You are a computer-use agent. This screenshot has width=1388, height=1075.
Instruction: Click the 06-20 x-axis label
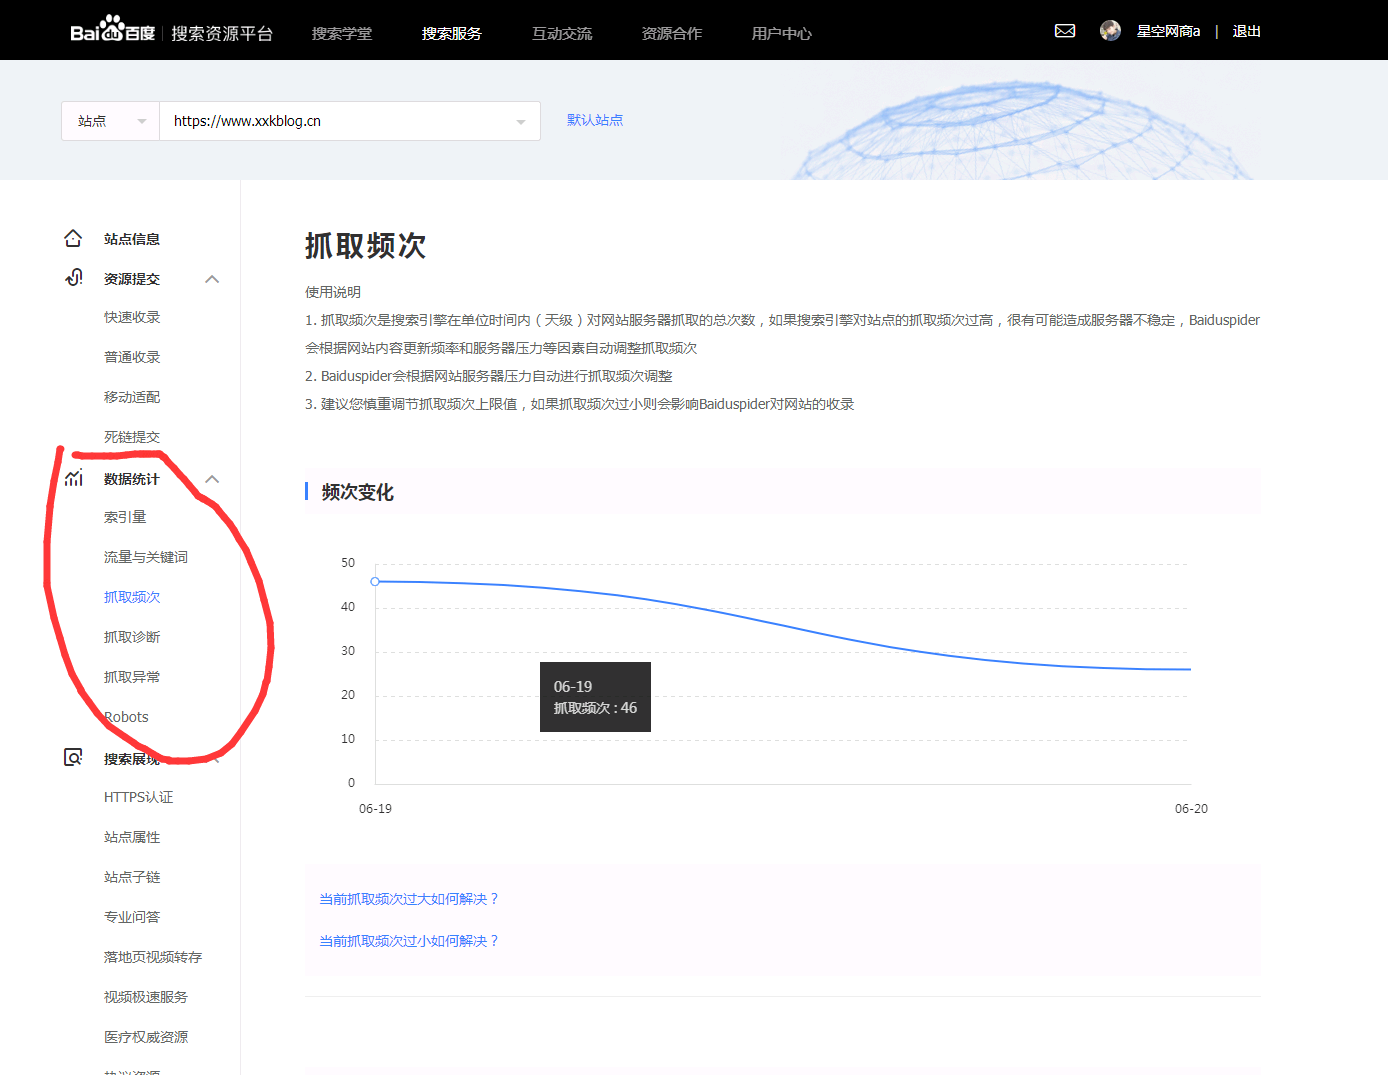tap(1191, 808)
